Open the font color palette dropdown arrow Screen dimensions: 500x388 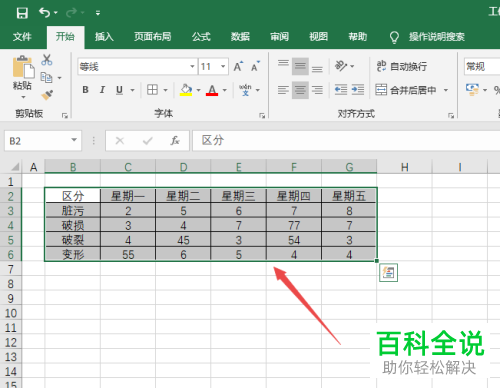pyautogui.click(x=225, y=90)
